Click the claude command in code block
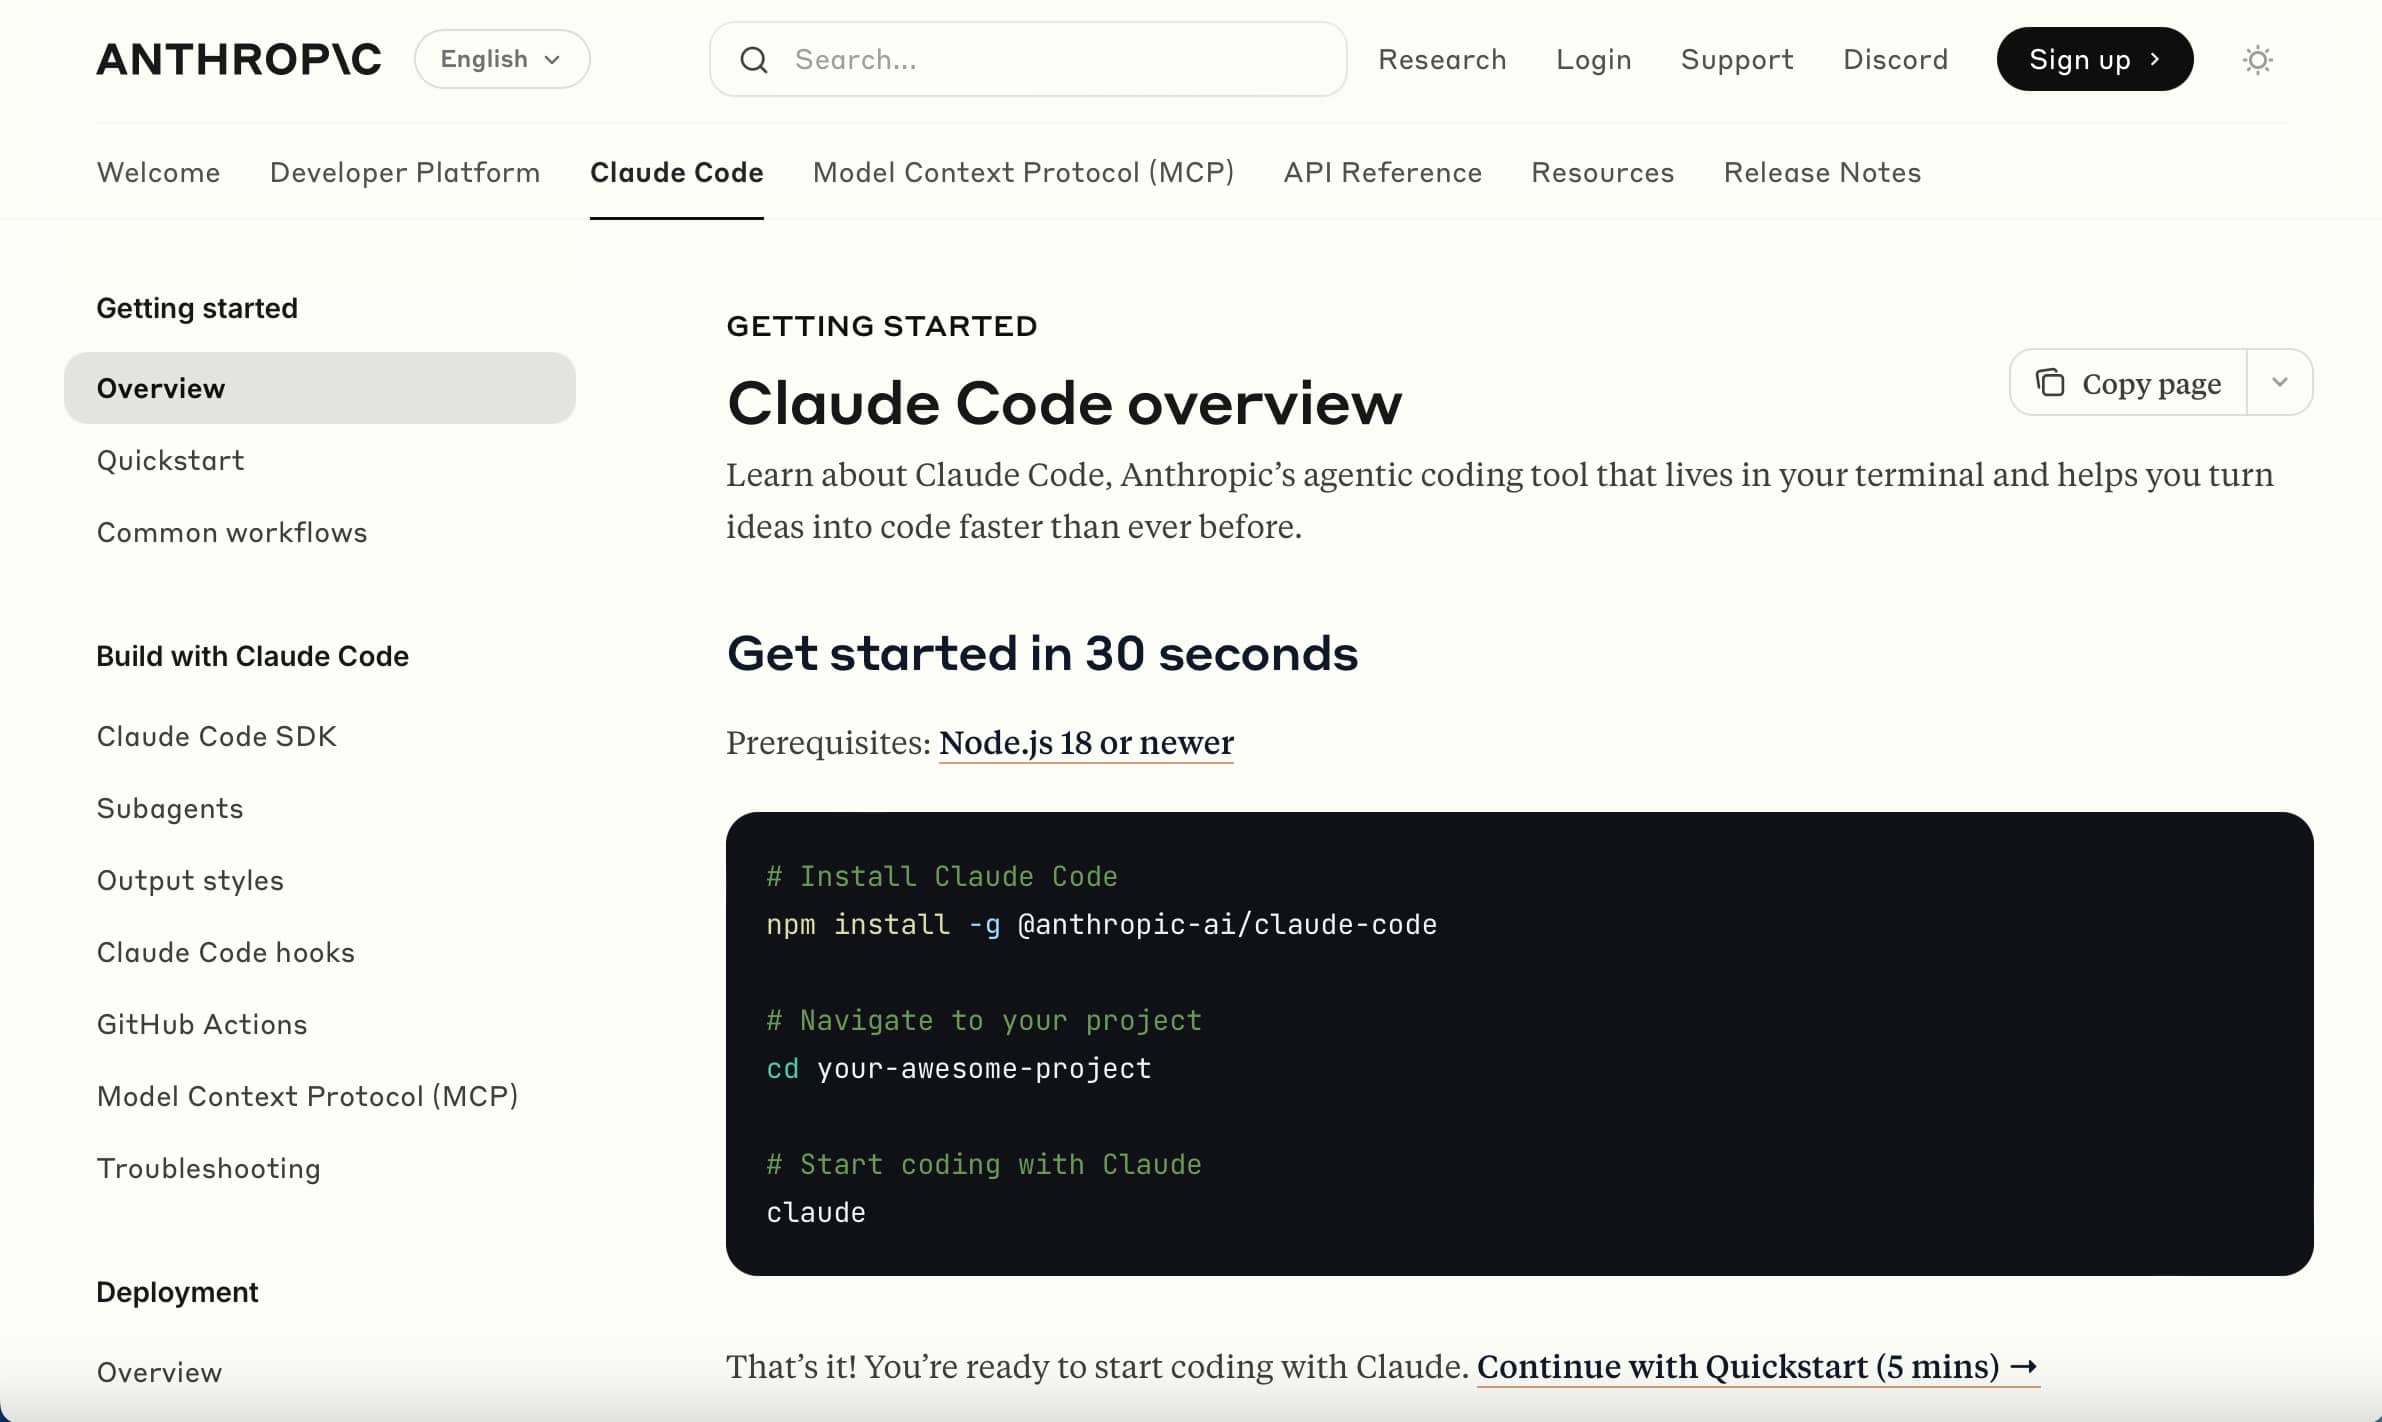2382x1422 pixels. 816,1212
